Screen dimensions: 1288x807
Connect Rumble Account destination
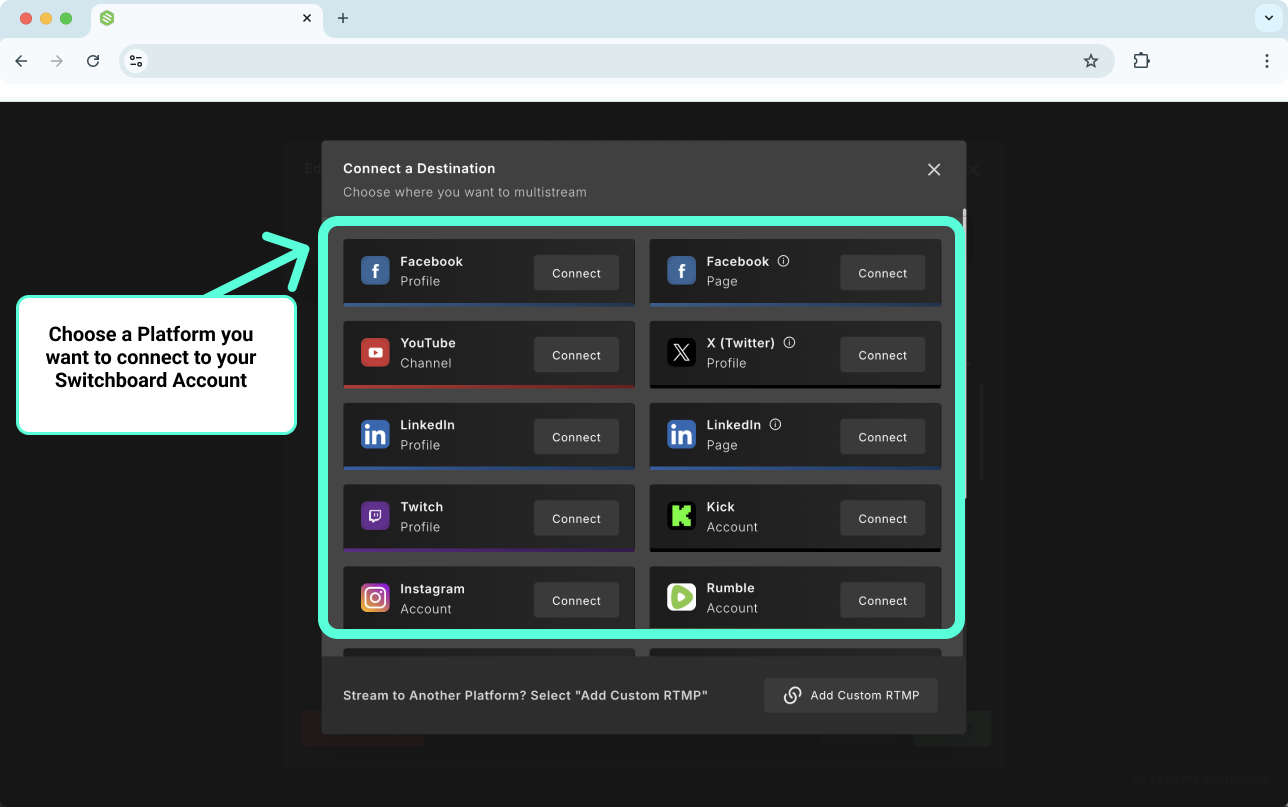tap(882, 601)
